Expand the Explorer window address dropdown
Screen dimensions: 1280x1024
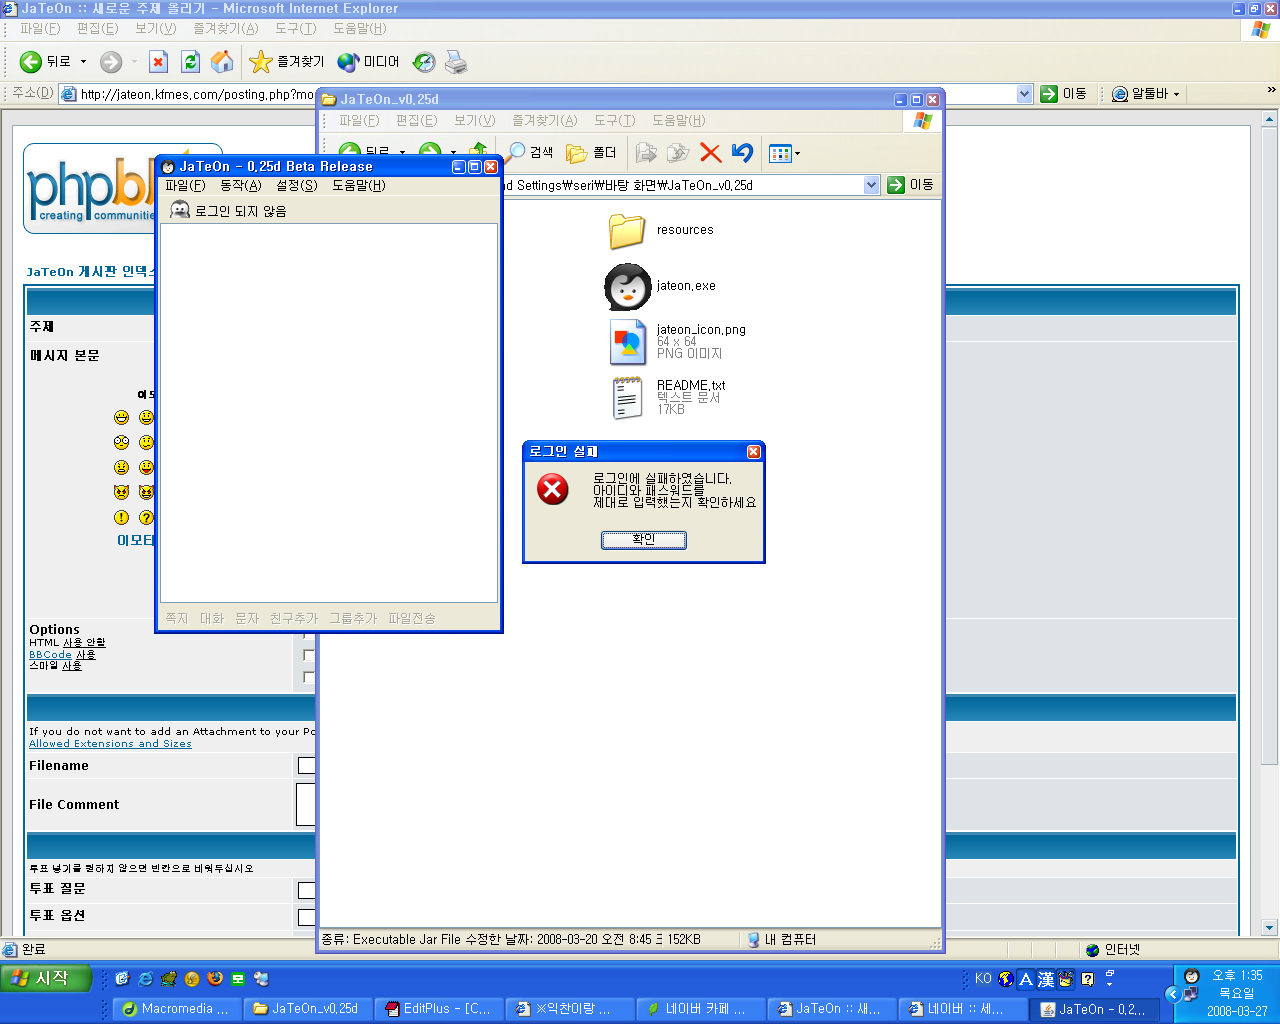click(x=871, y=185)
